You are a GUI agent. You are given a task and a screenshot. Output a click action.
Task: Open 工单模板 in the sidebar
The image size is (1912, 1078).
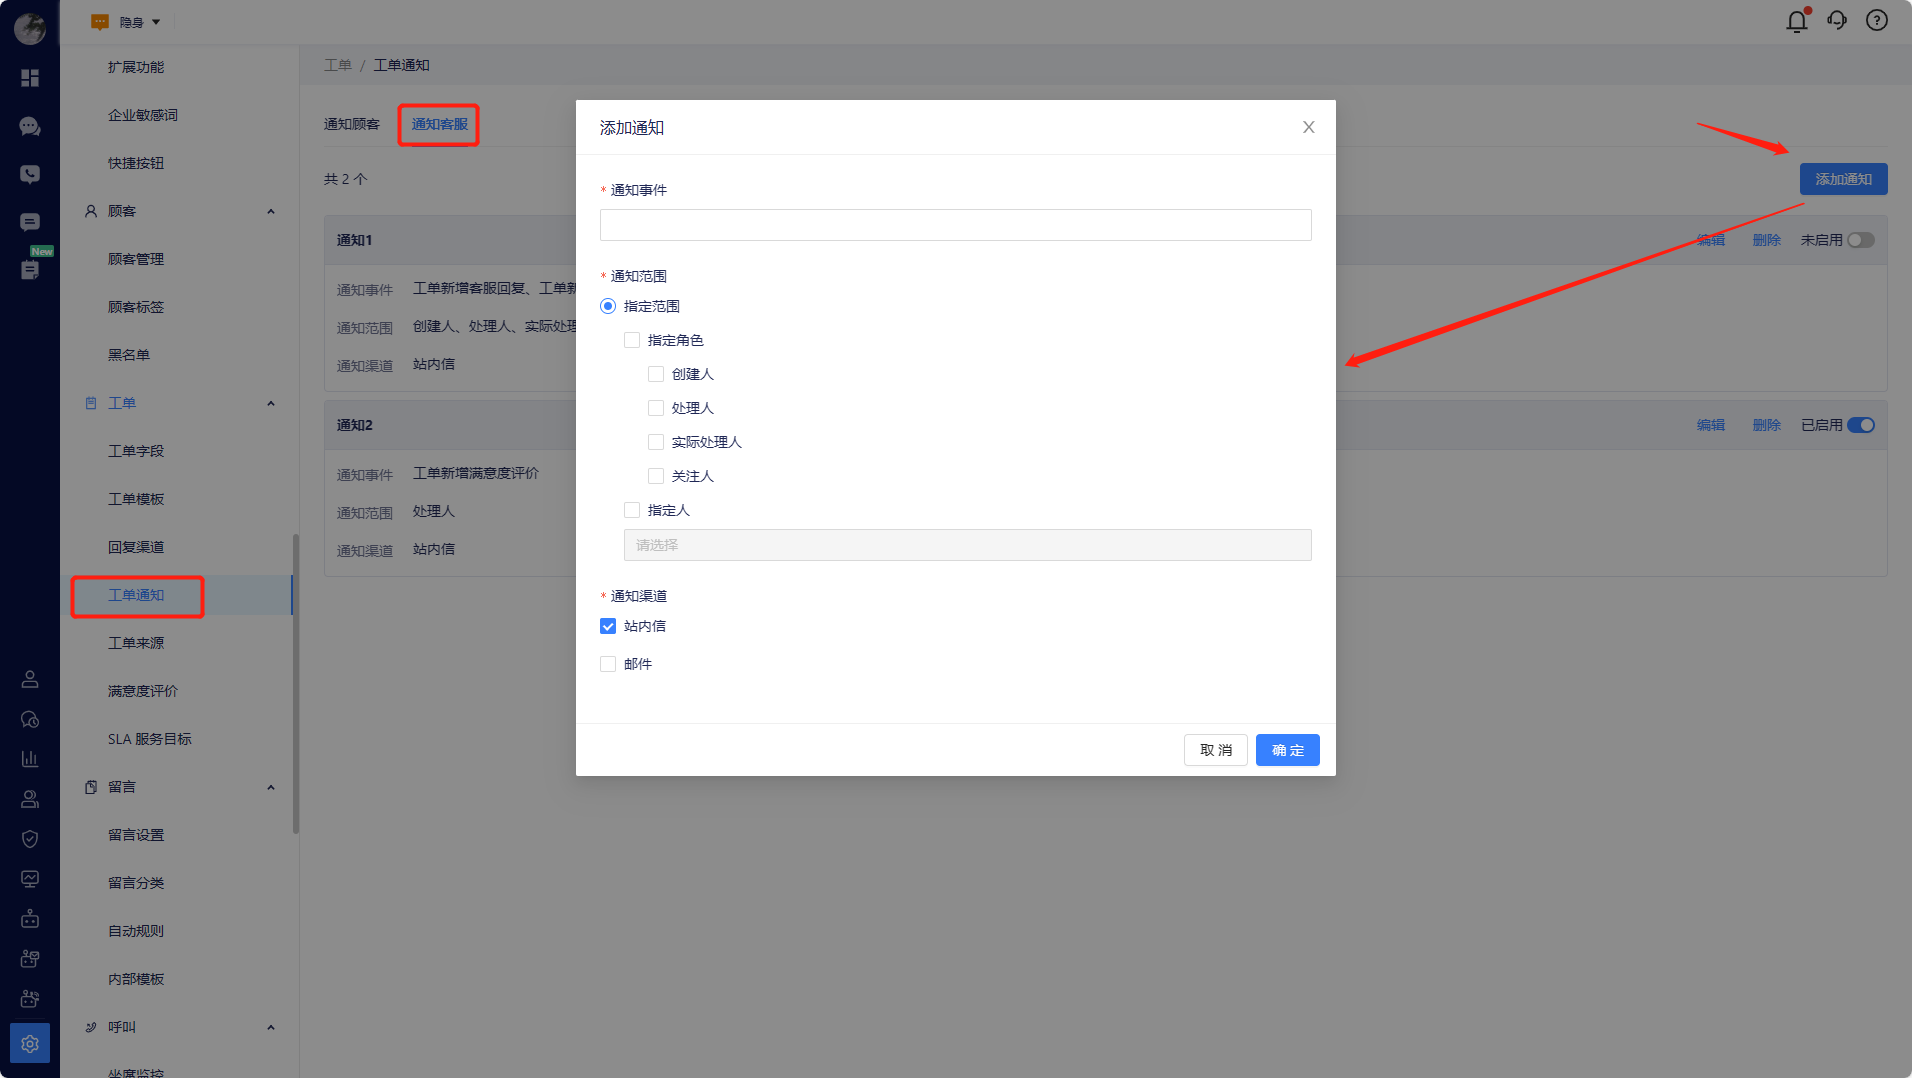(136, 499)
